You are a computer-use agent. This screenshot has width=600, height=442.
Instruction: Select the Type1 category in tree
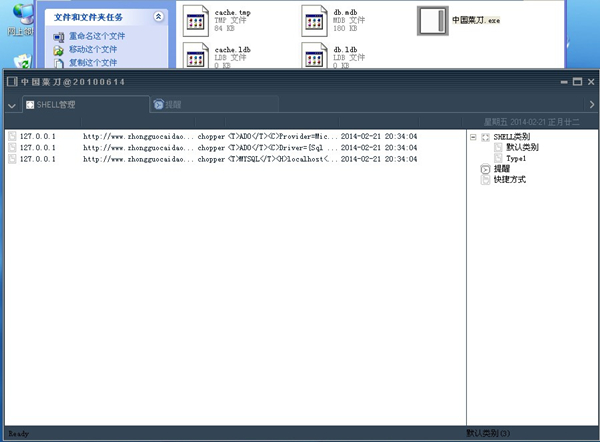(515, 158)
